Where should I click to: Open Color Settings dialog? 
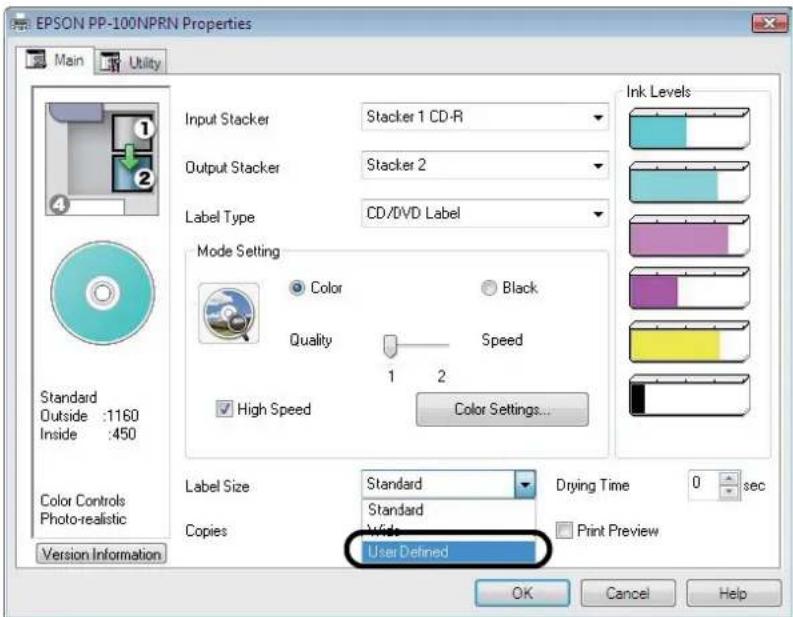[502, 409]
